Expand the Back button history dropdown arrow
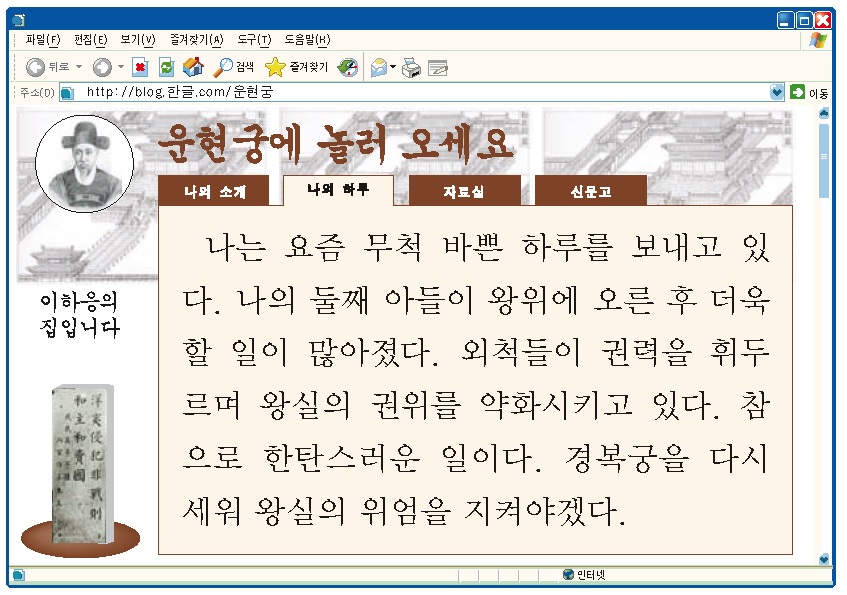This screenshot has width=847, height=595. pyautogui.click(x=79, y=67)
